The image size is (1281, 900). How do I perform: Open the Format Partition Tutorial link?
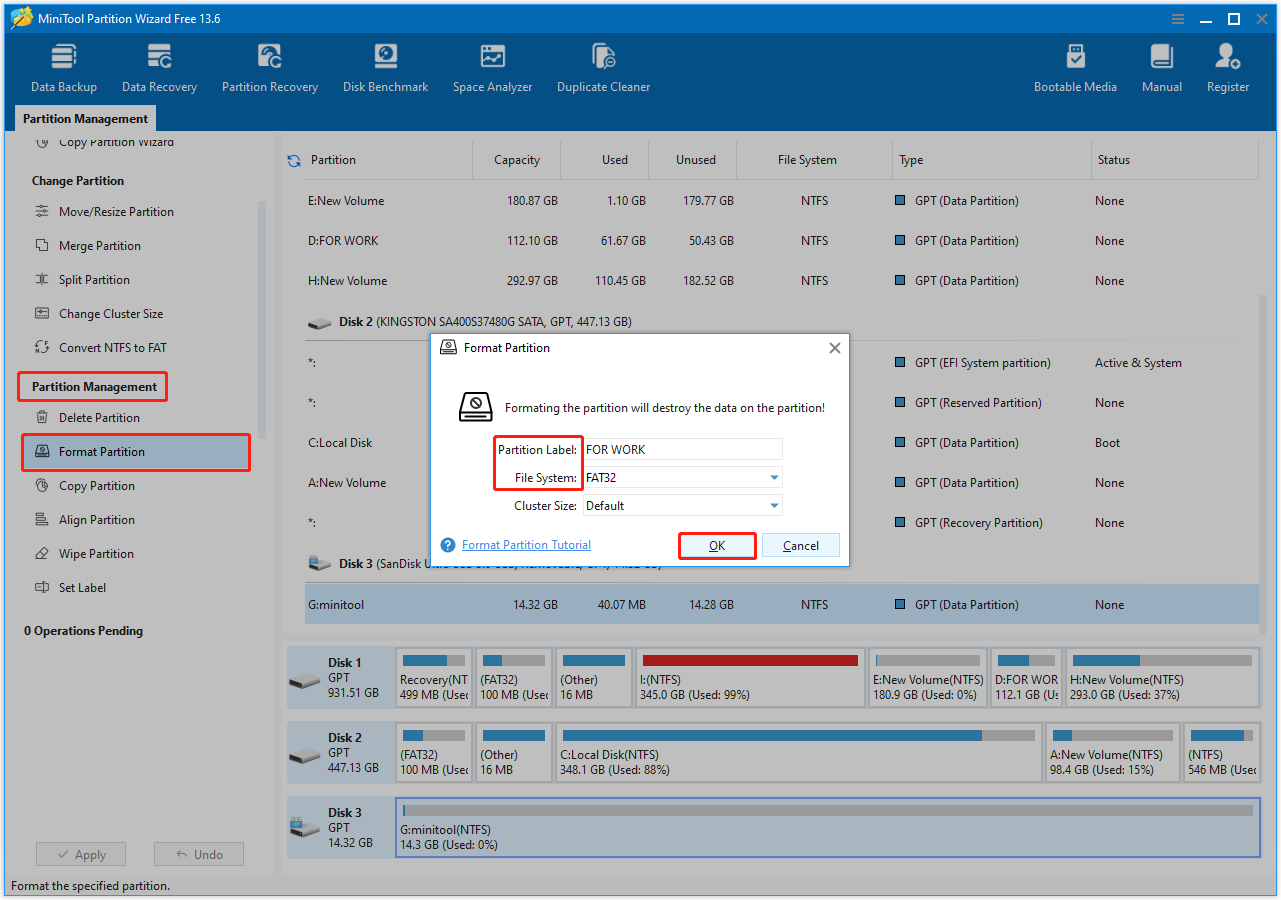(x=525, y=545)
